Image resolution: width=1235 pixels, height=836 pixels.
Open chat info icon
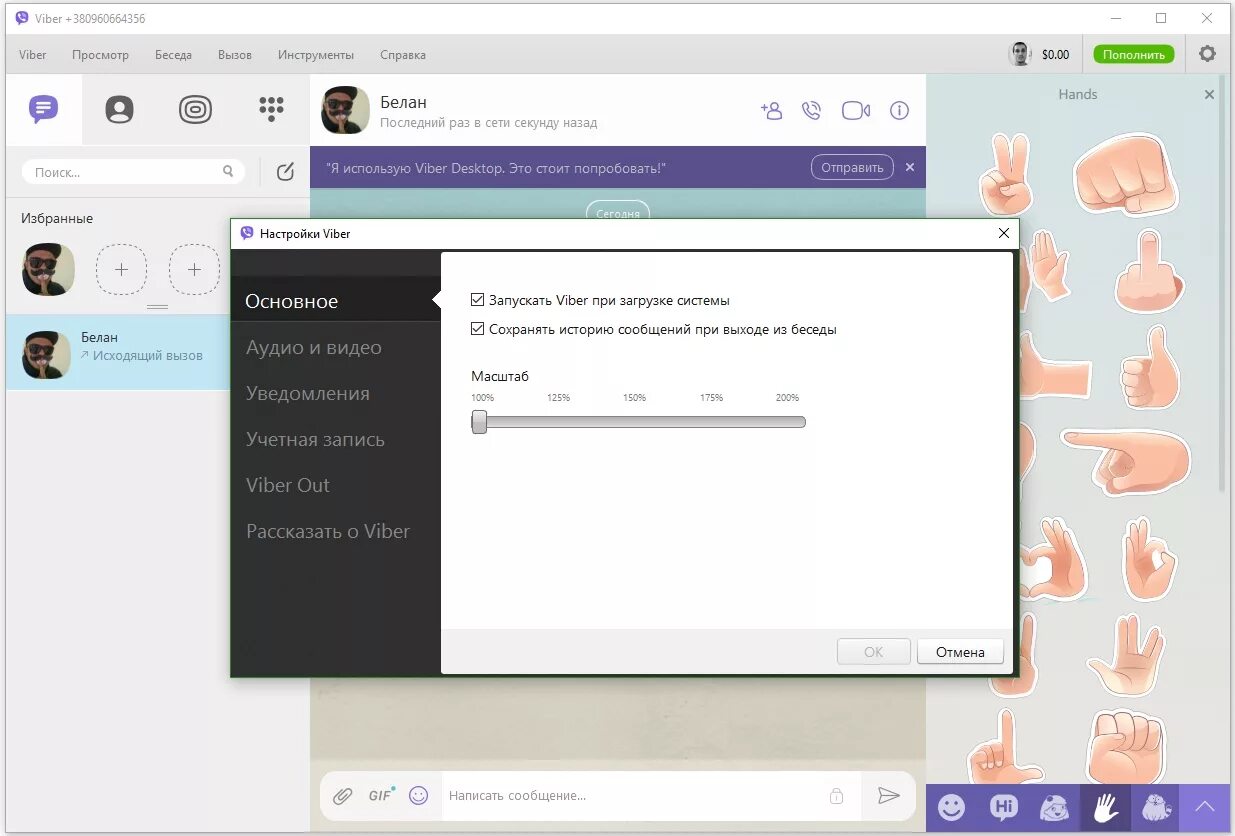[899, 110]
